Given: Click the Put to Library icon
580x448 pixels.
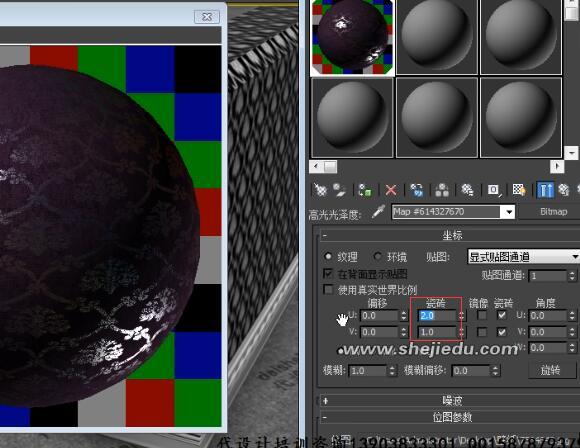Looking at the screenshot, I should pos(467,190).
